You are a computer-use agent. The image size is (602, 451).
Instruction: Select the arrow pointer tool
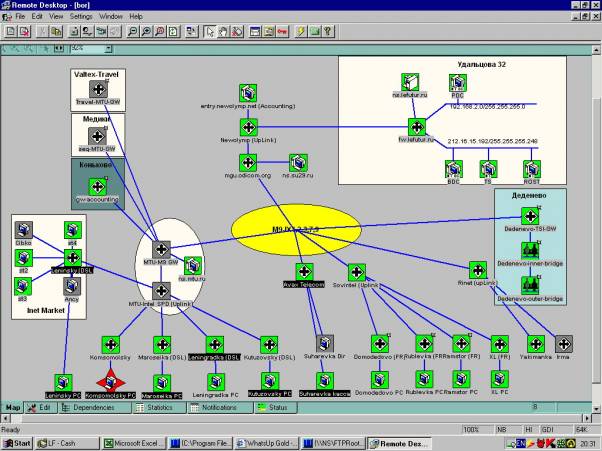pyautogui.click(x=209, y=31)
